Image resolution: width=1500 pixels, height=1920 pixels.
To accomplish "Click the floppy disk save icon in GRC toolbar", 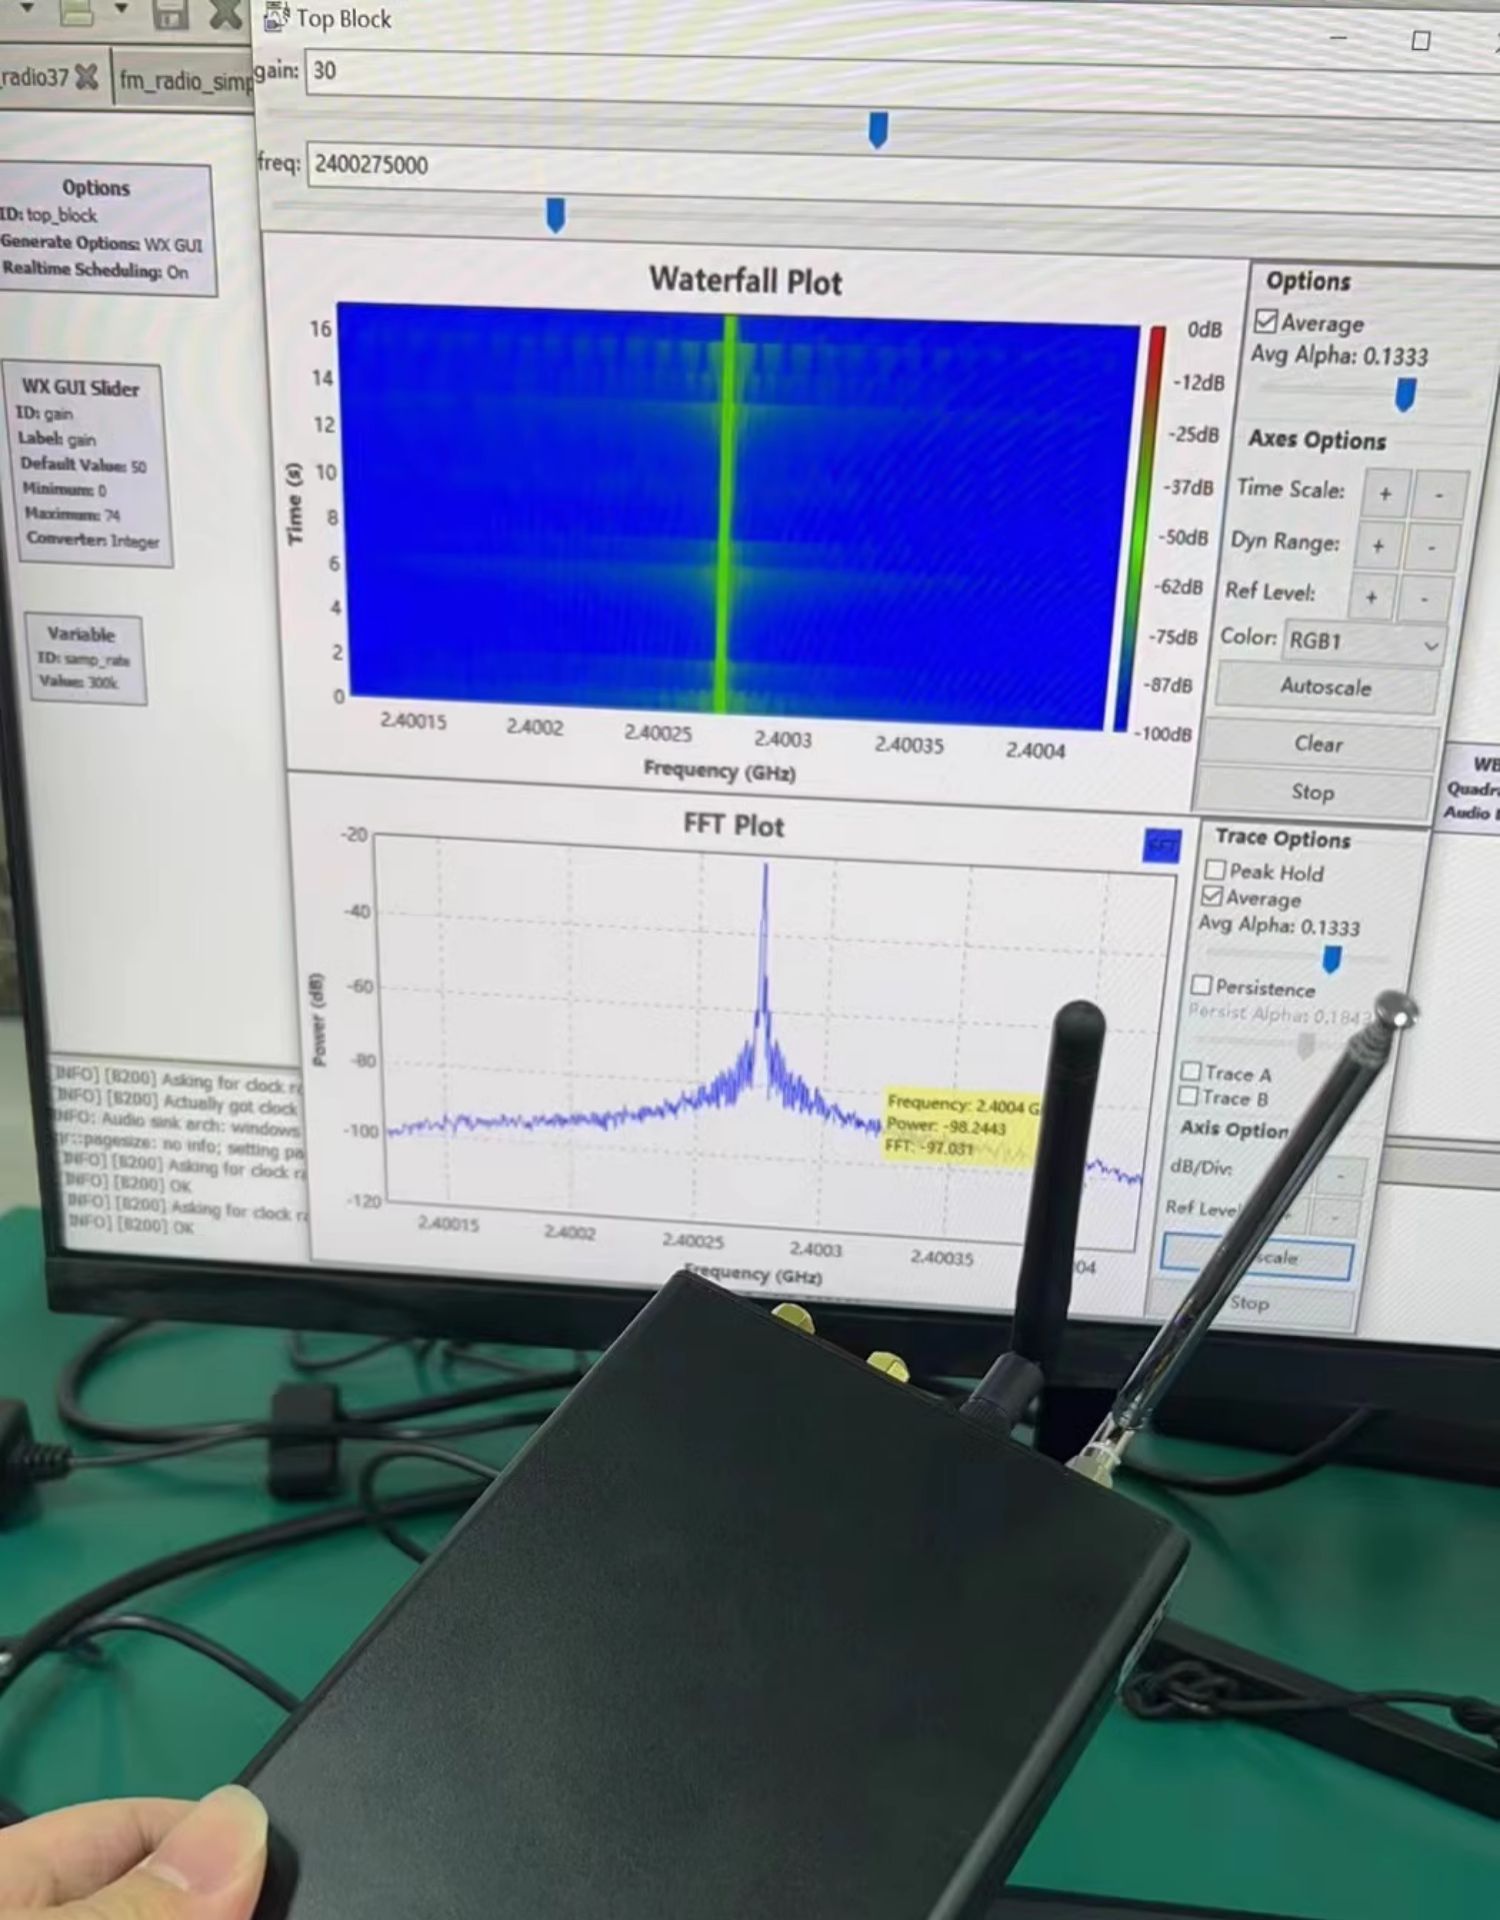I will pos(169,12).
